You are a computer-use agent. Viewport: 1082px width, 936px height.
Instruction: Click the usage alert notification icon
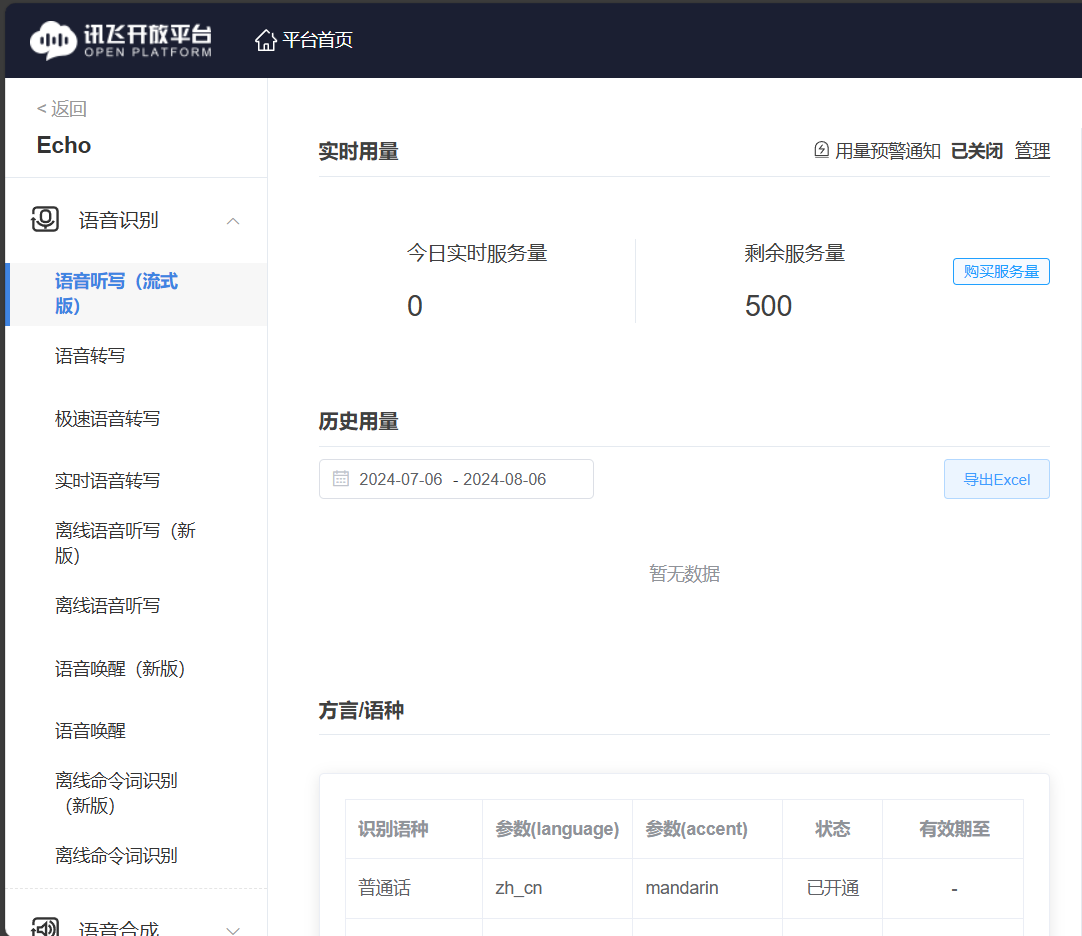tap(820, 148)
